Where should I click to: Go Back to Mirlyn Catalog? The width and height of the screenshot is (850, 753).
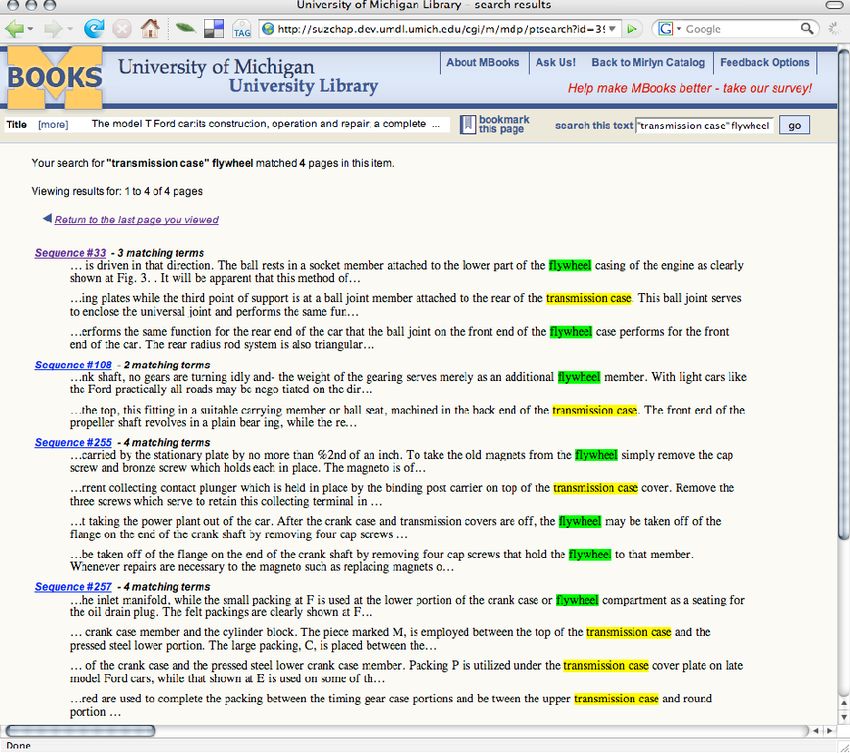click(648, 62)
